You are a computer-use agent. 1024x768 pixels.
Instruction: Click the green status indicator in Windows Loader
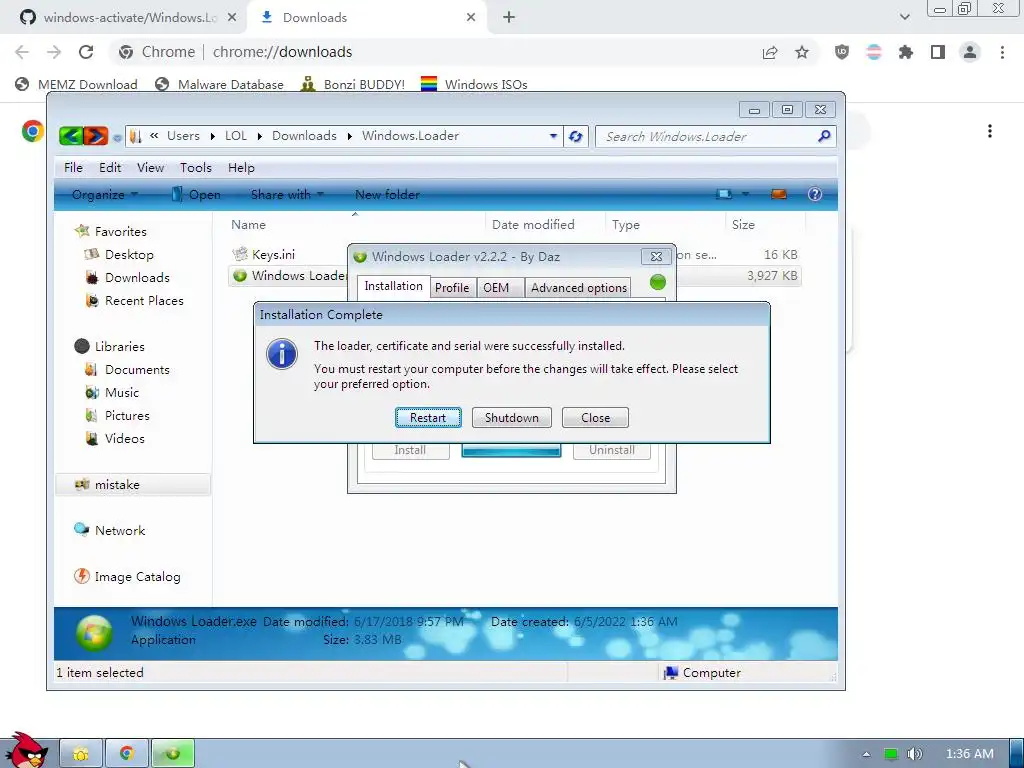[x=658, y=282]
